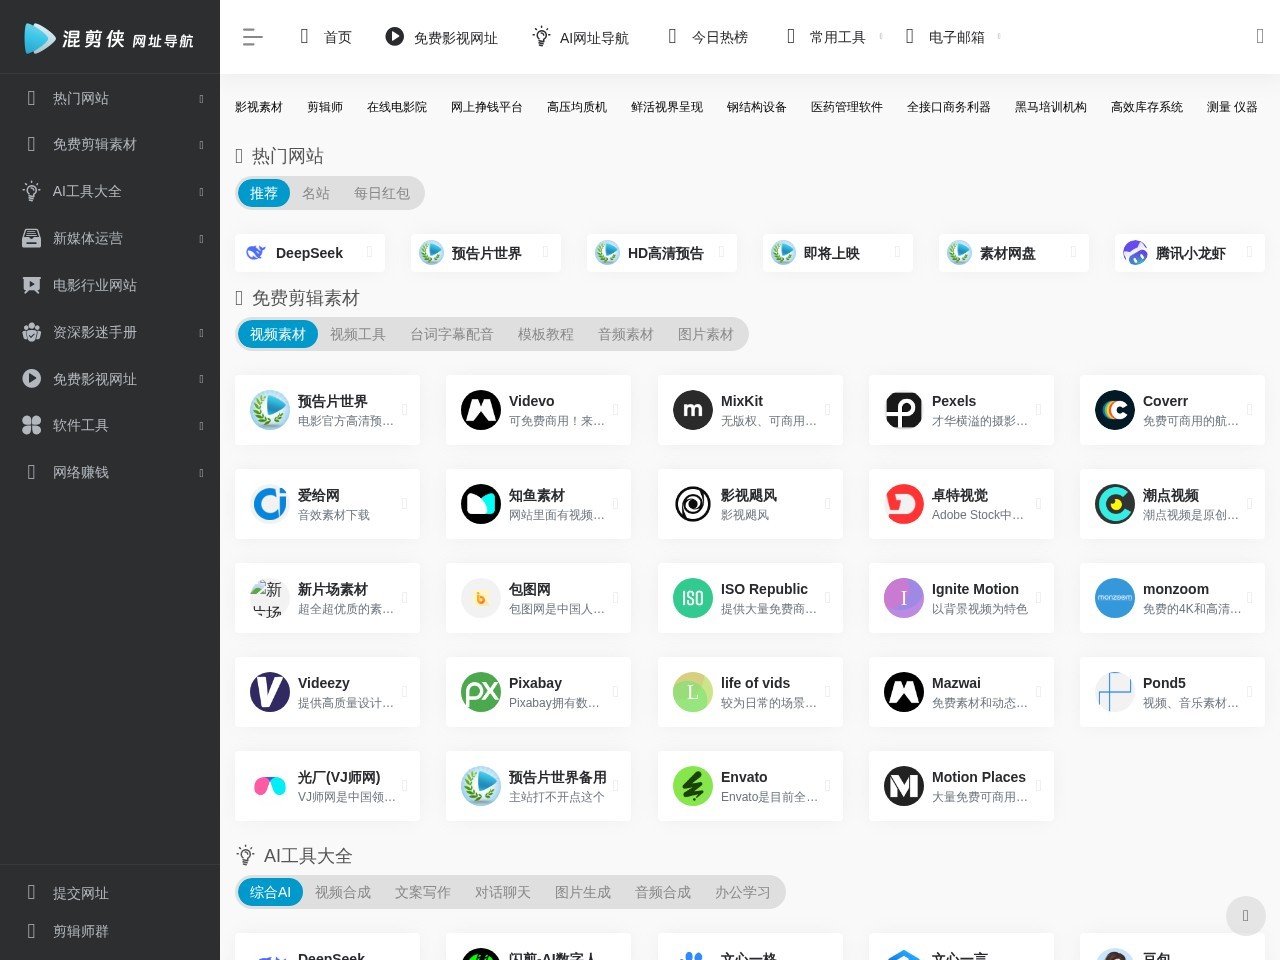This screenshot has height=960, width=1280.
Task: Click the 软件工具 sidebar icon
Action: 32,425
